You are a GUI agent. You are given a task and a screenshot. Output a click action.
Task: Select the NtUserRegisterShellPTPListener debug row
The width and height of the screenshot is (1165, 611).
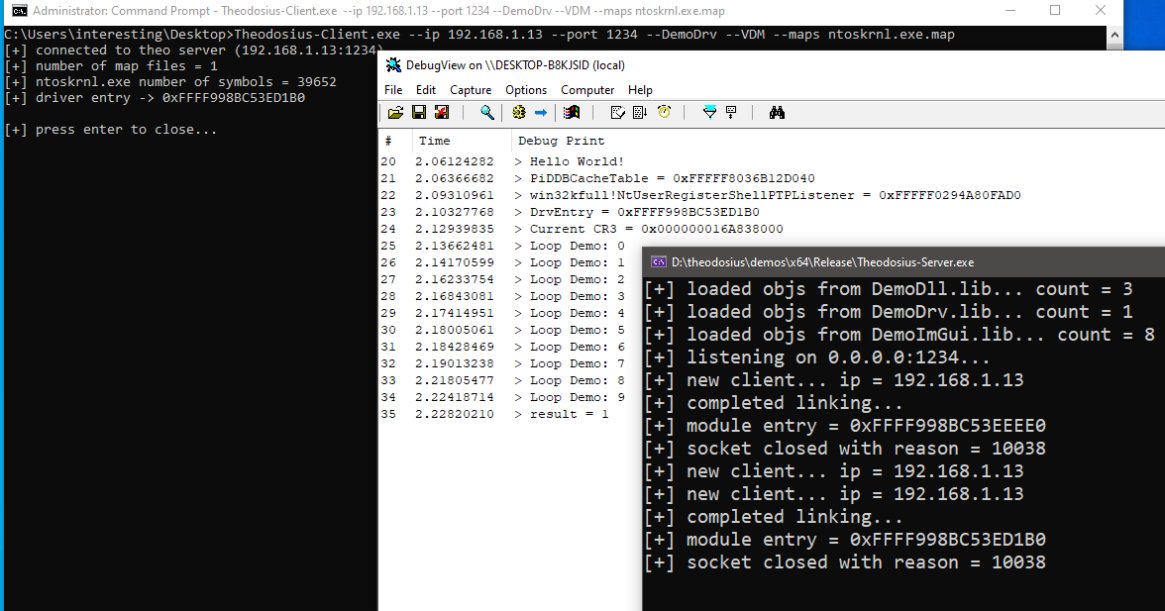click(x=772, y=195)
